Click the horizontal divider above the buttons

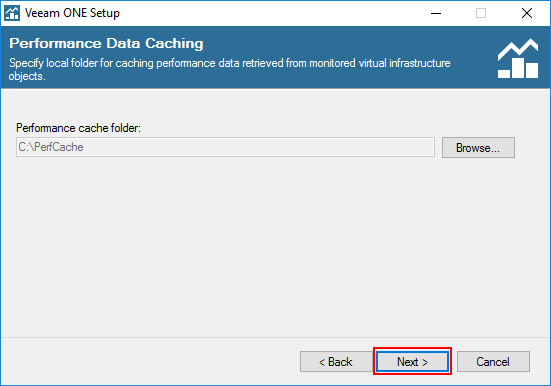click(x=276, y=337)
